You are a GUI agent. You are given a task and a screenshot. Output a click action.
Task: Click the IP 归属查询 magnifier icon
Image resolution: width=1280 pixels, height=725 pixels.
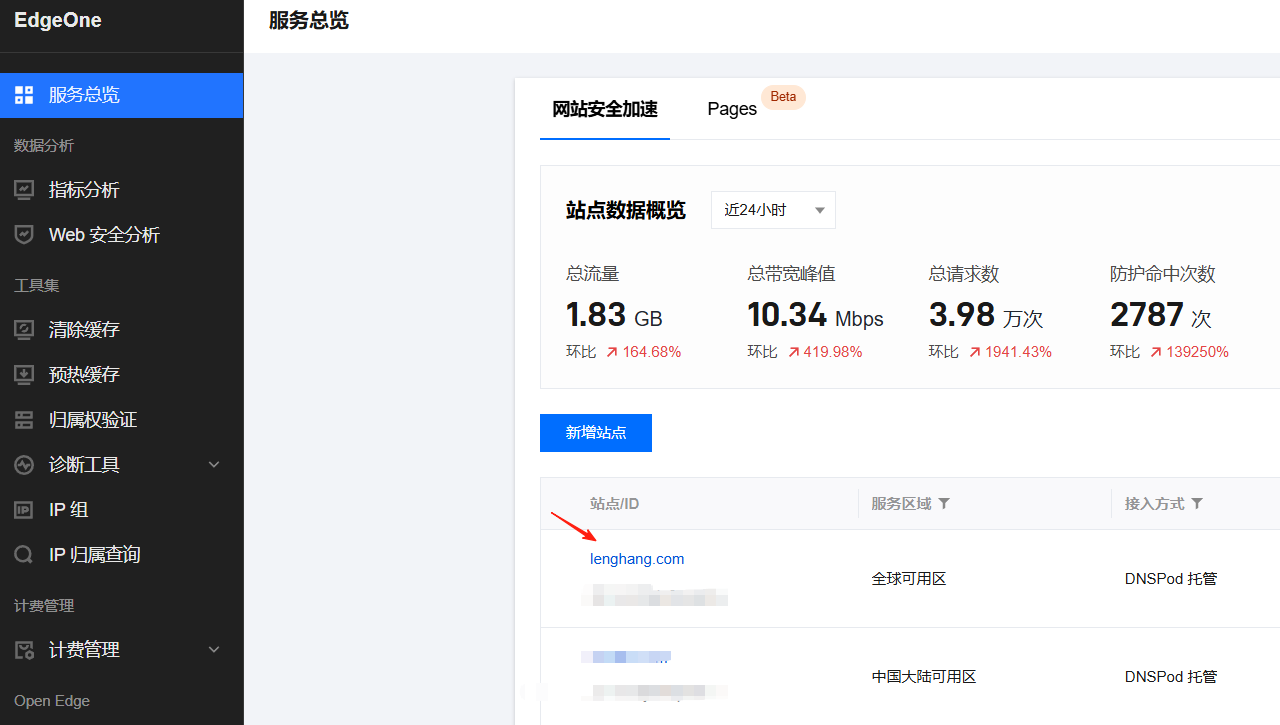coord(24,554)
